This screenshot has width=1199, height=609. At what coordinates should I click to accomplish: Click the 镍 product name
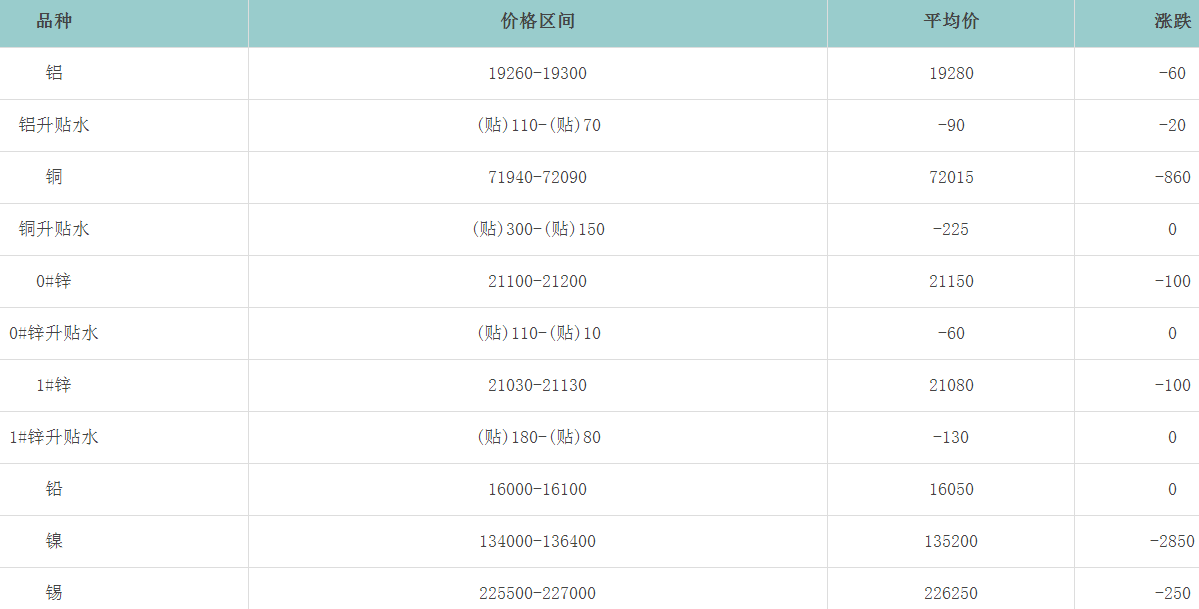[x=54, y=541]
